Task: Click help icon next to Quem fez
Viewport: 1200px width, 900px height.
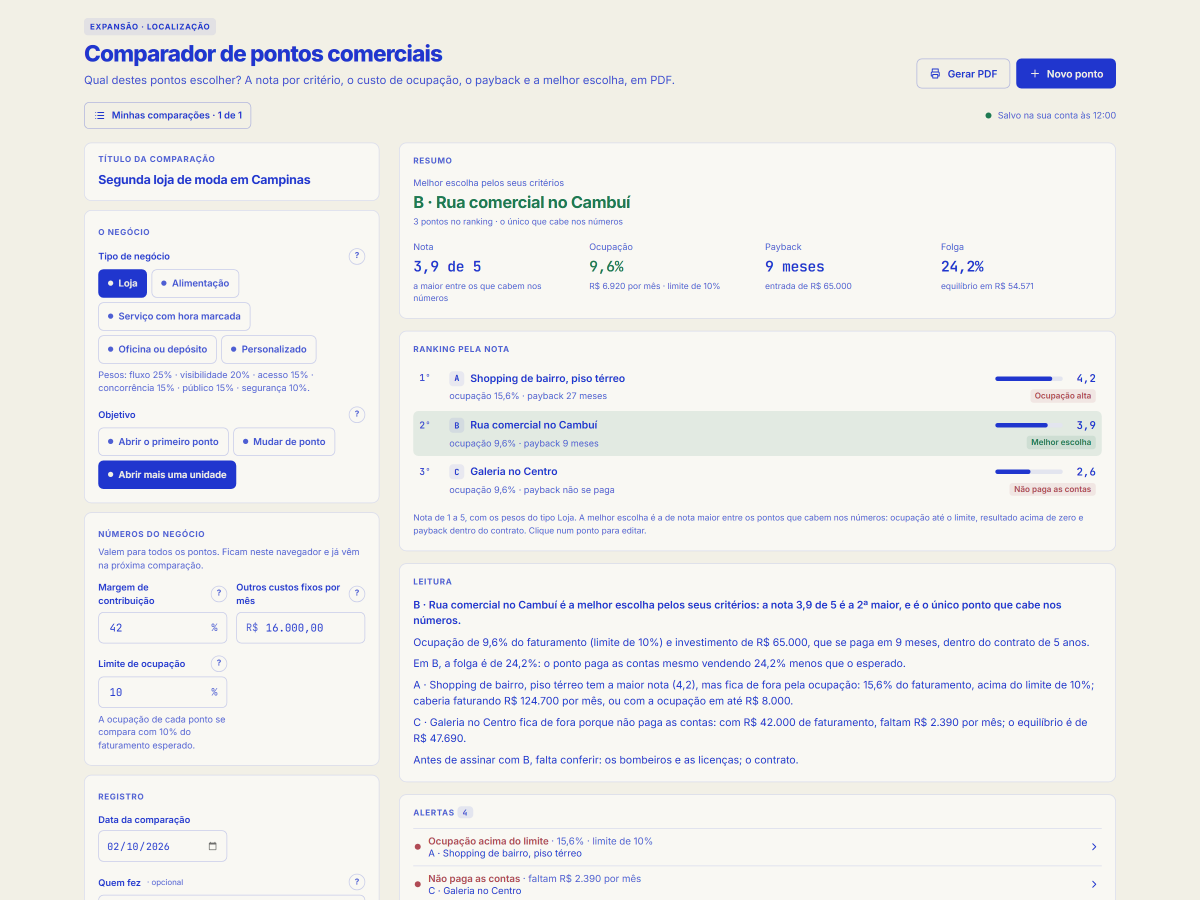Action: pyautogui.click(x=357, y=882)
